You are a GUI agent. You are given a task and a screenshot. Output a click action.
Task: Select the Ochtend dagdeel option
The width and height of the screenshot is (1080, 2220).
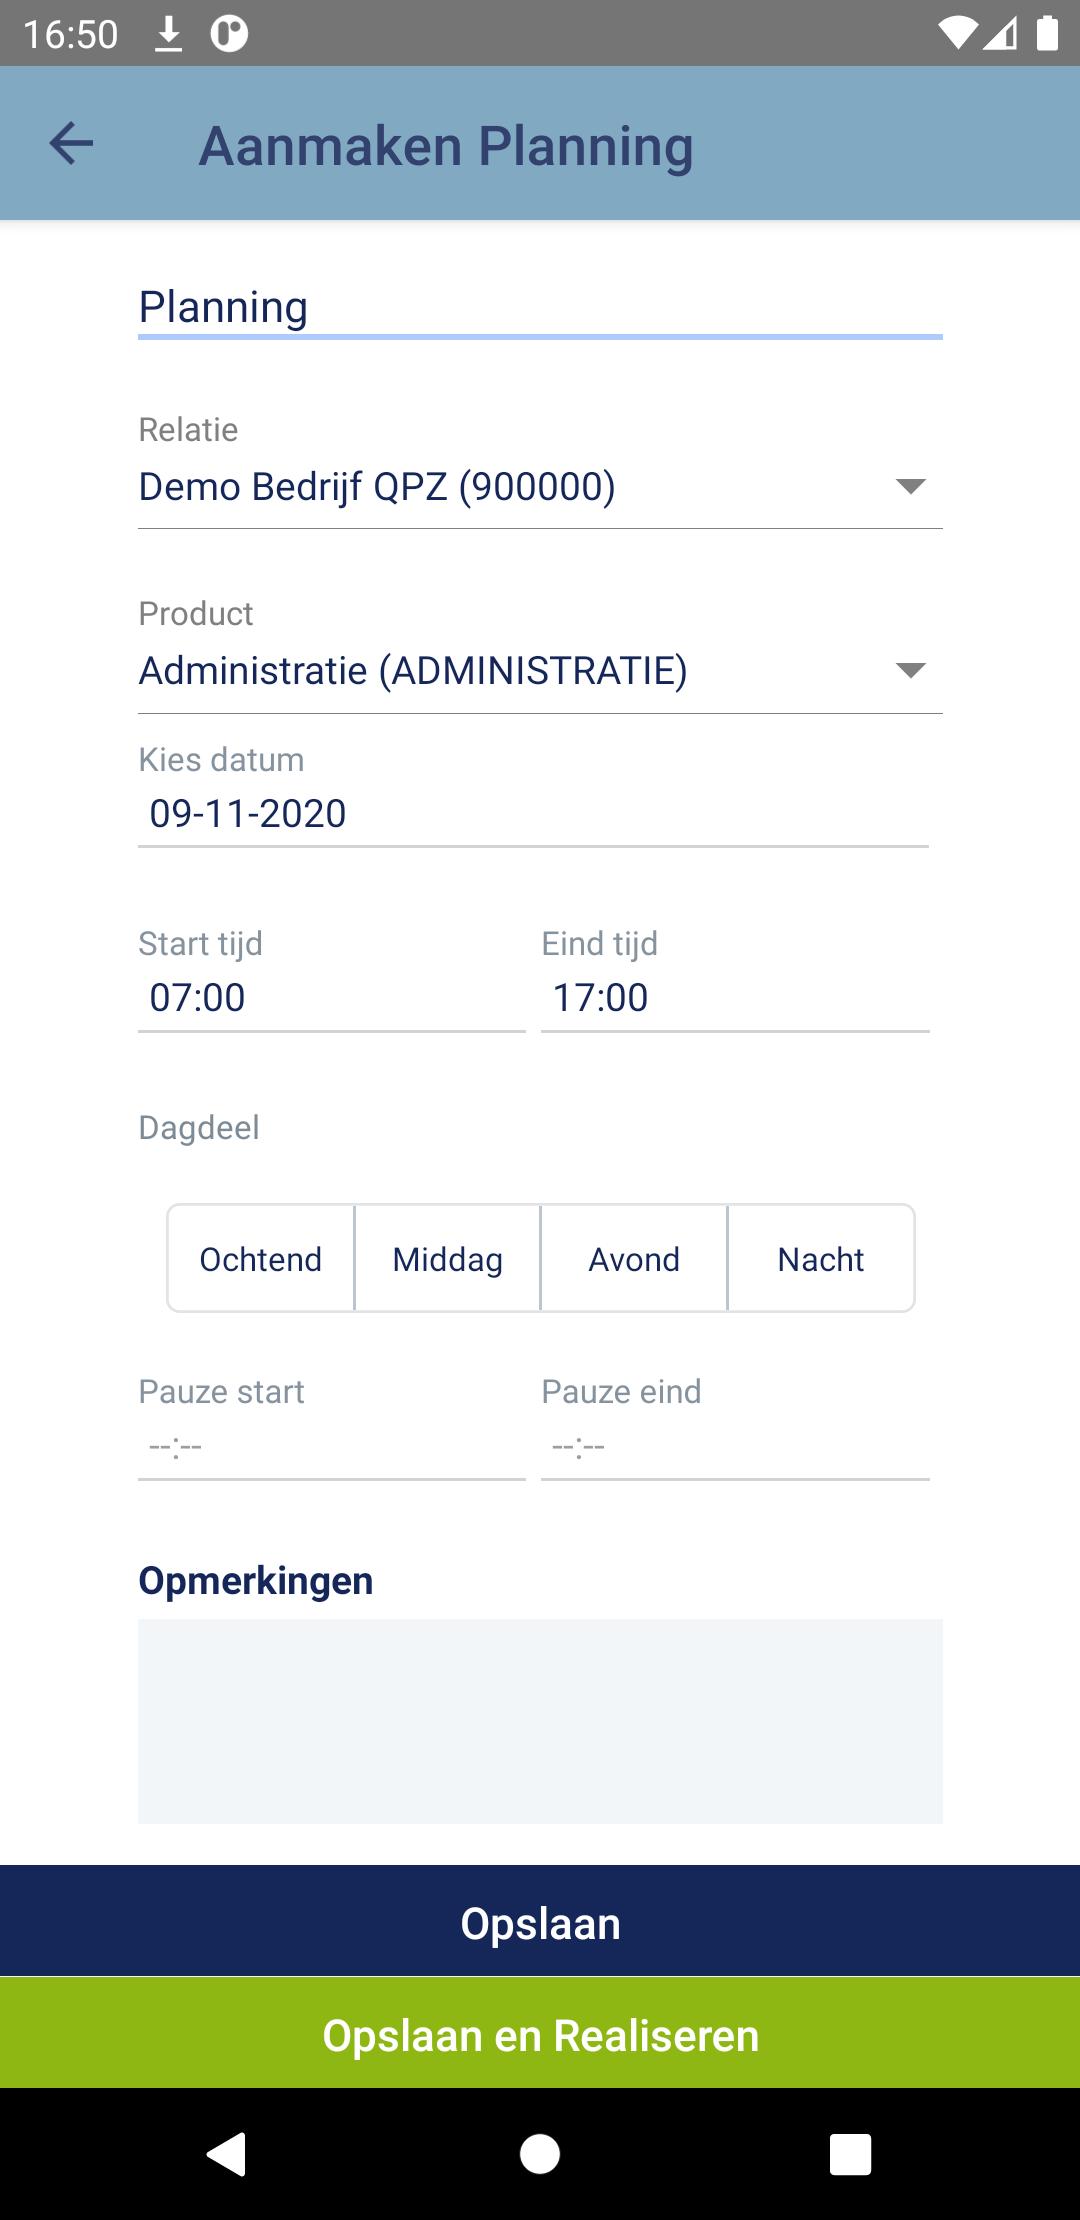click(261, 1258)
